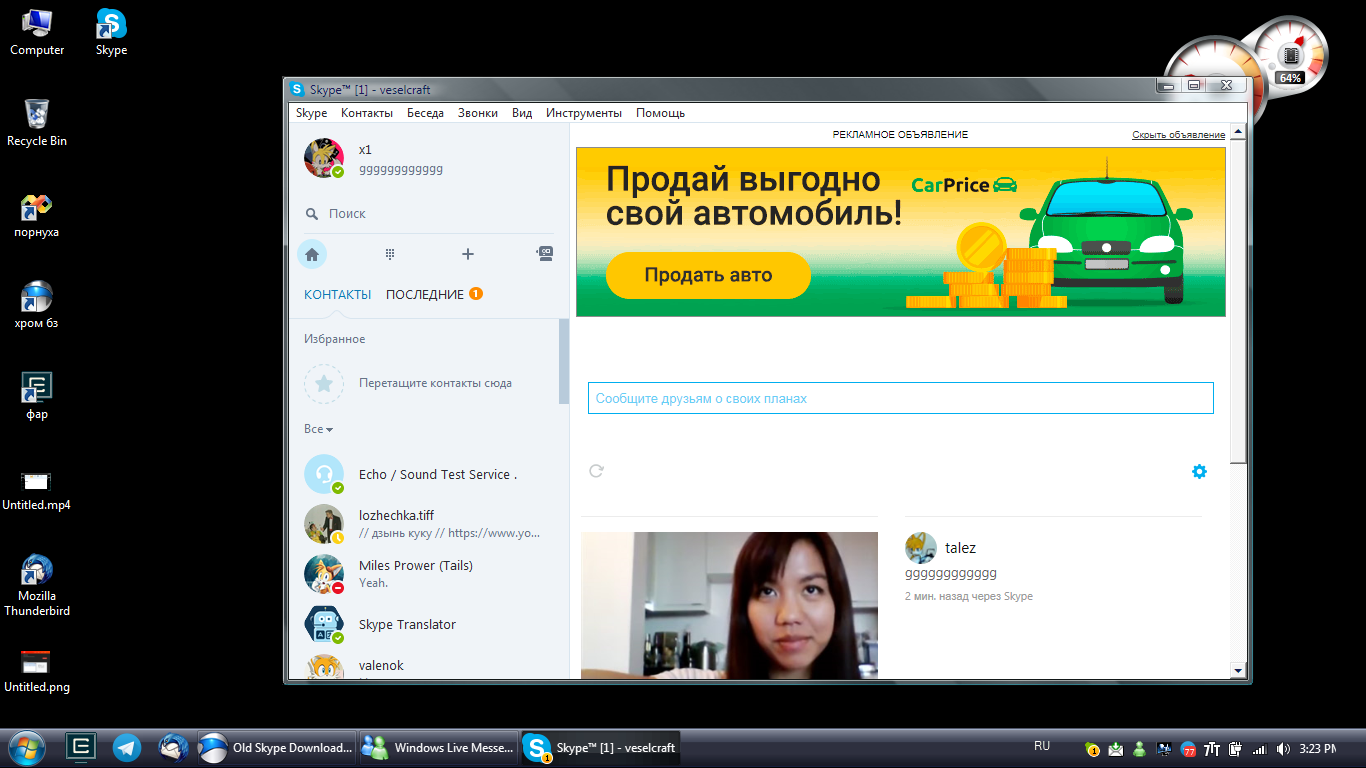
Task: Click the Skype Translator avatar icon
Action: pos(324,624)
